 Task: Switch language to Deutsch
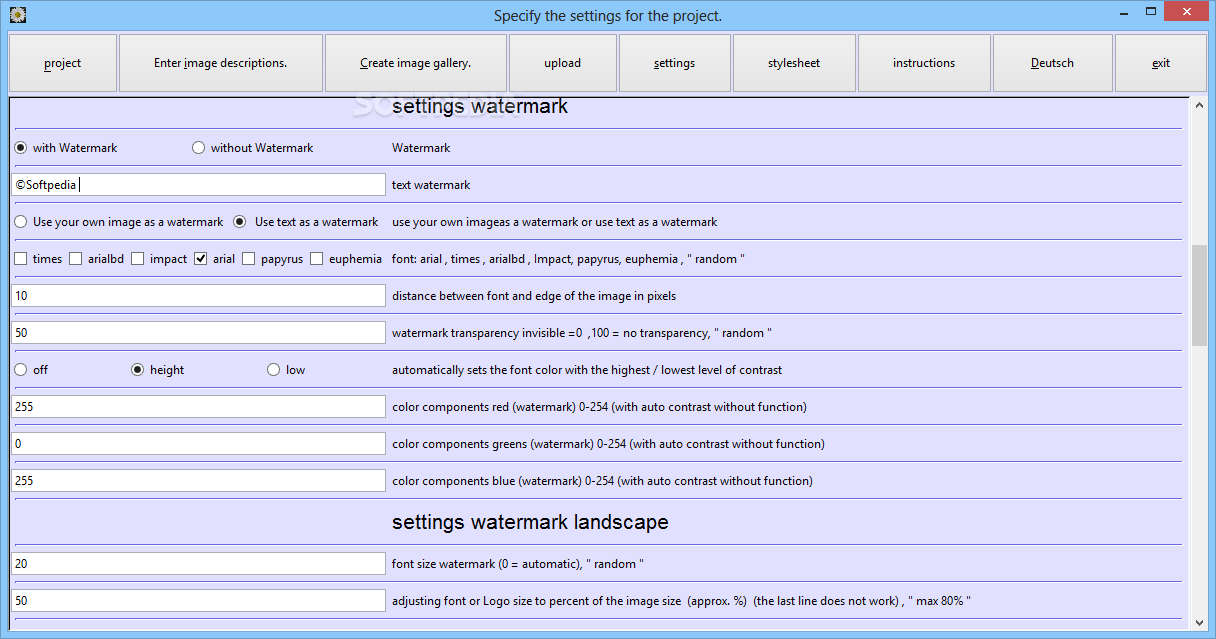point(1052,63)
